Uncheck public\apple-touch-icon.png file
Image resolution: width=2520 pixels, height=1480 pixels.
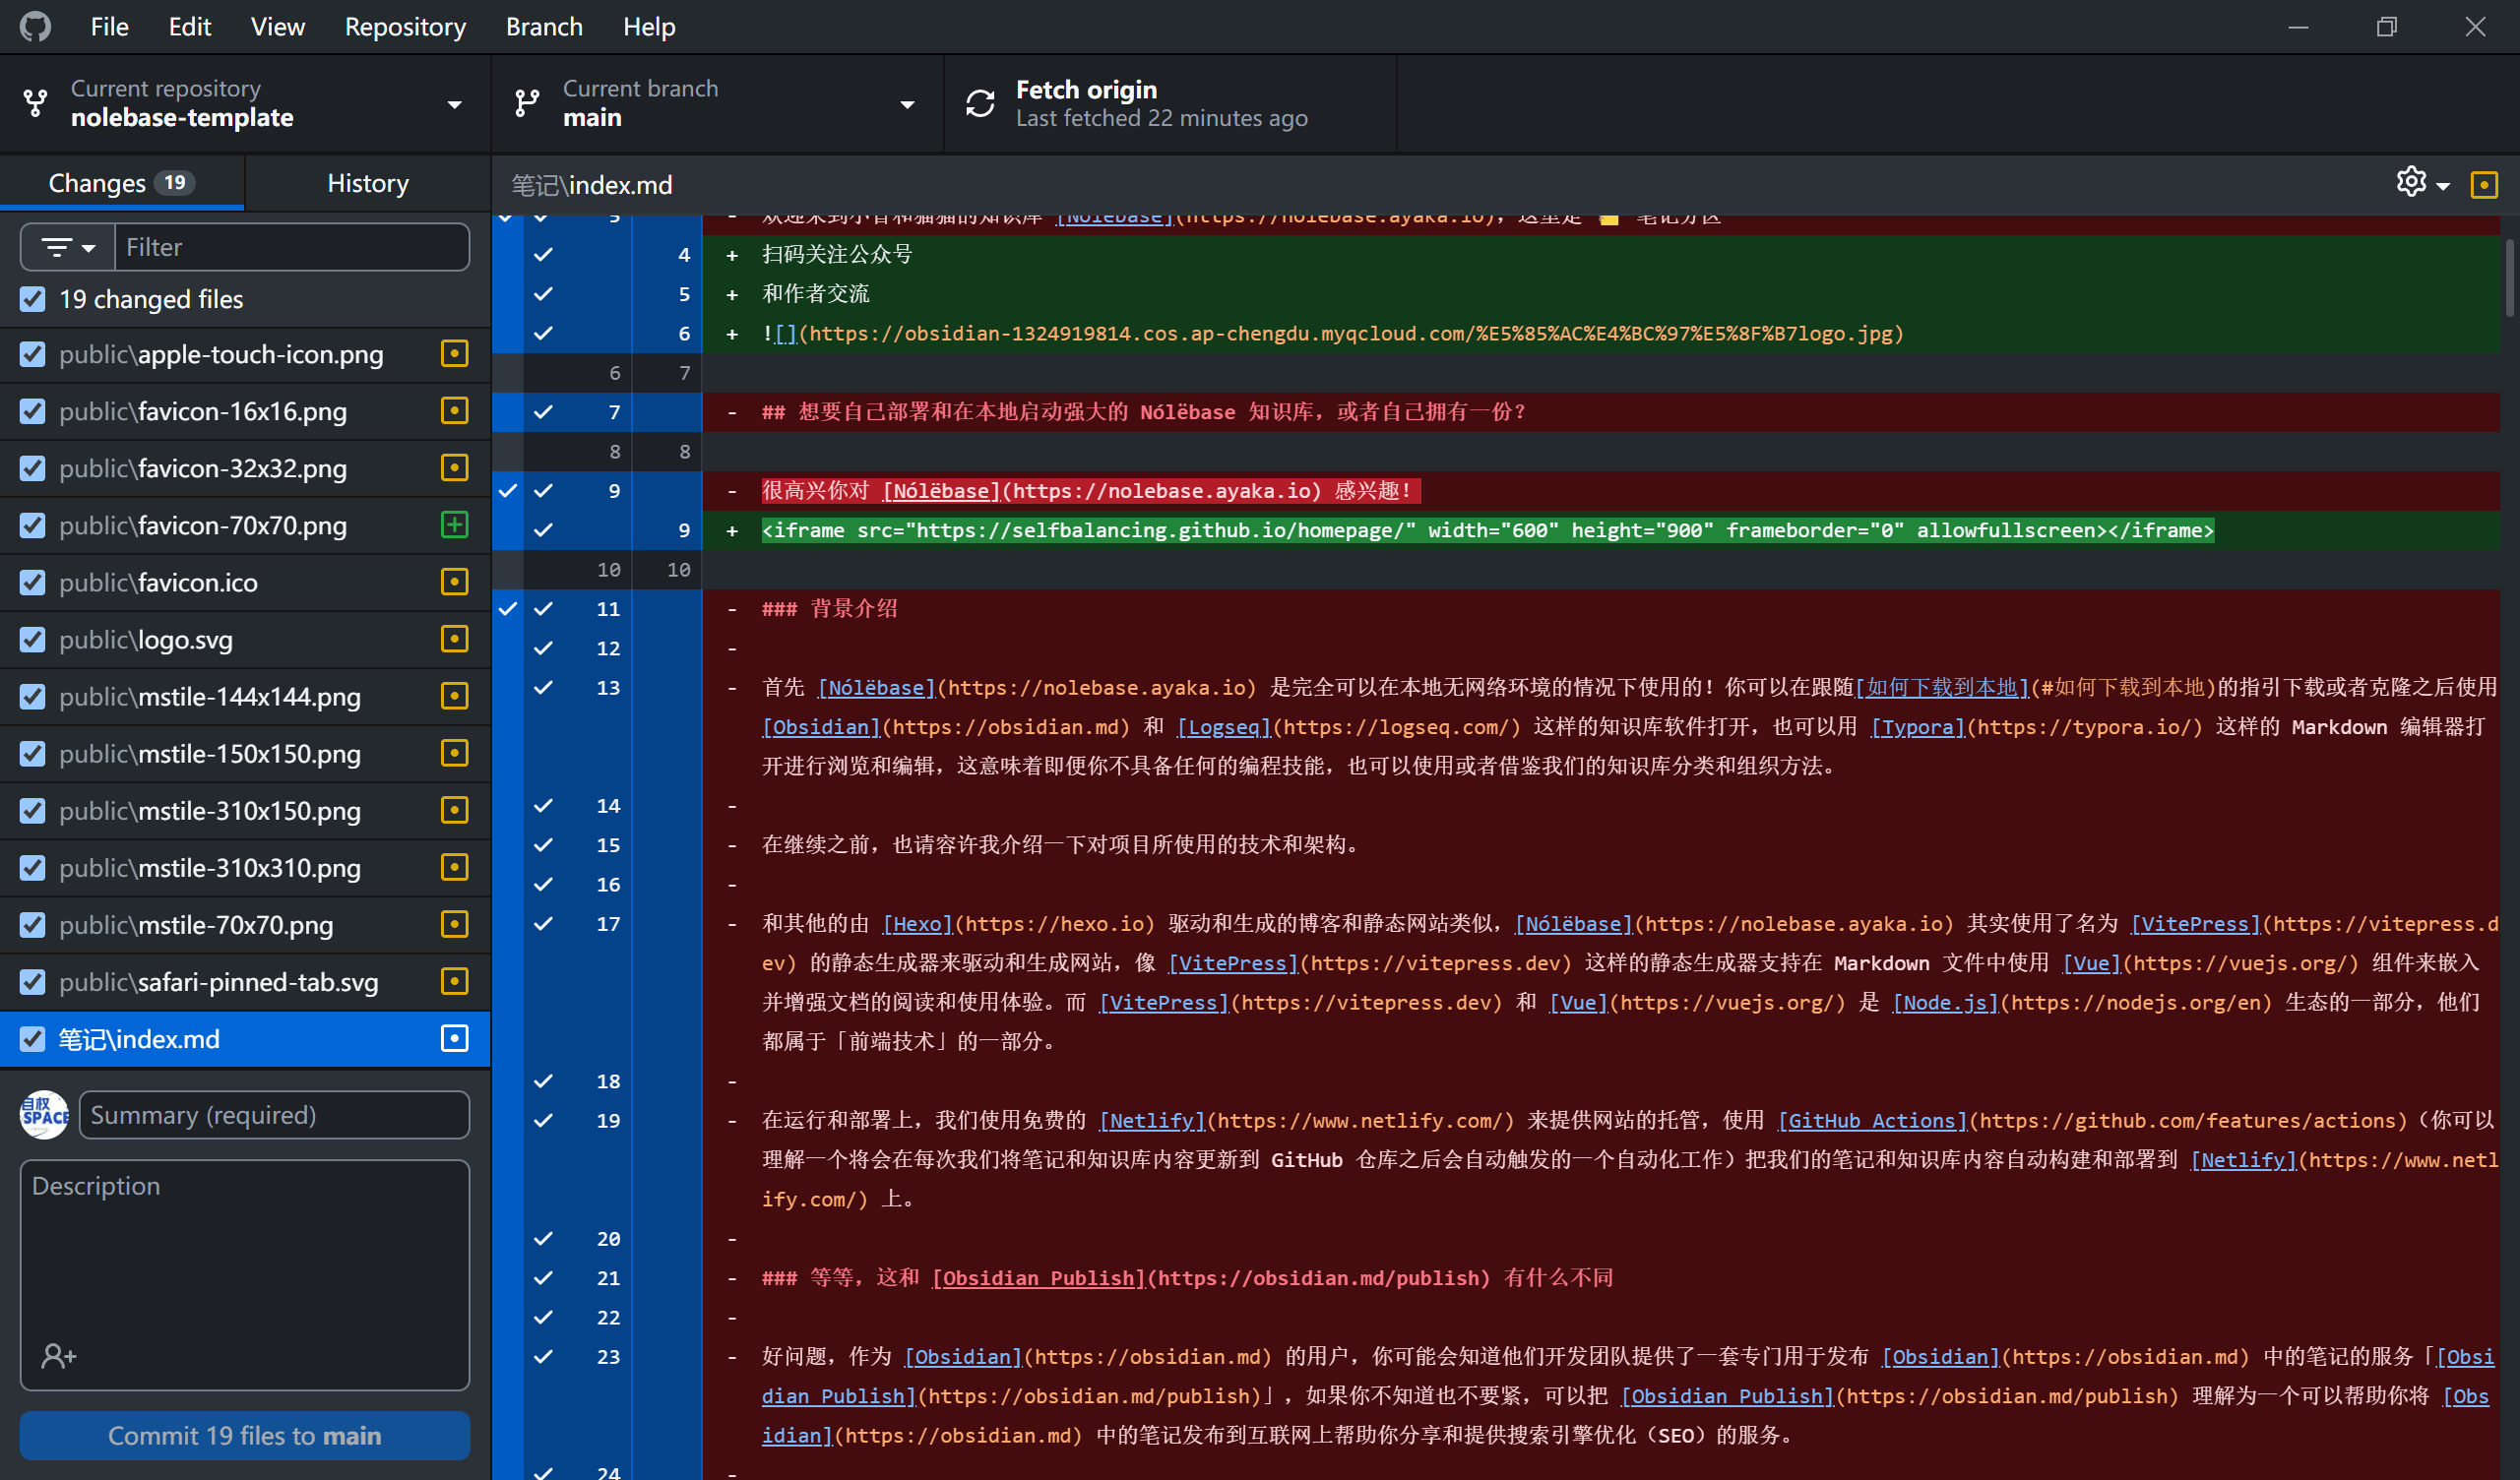[33, 354]
